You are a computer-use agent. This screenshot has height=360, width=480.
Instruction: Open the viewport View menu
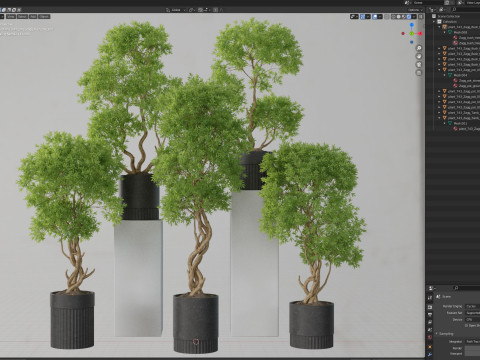(11, 16)
